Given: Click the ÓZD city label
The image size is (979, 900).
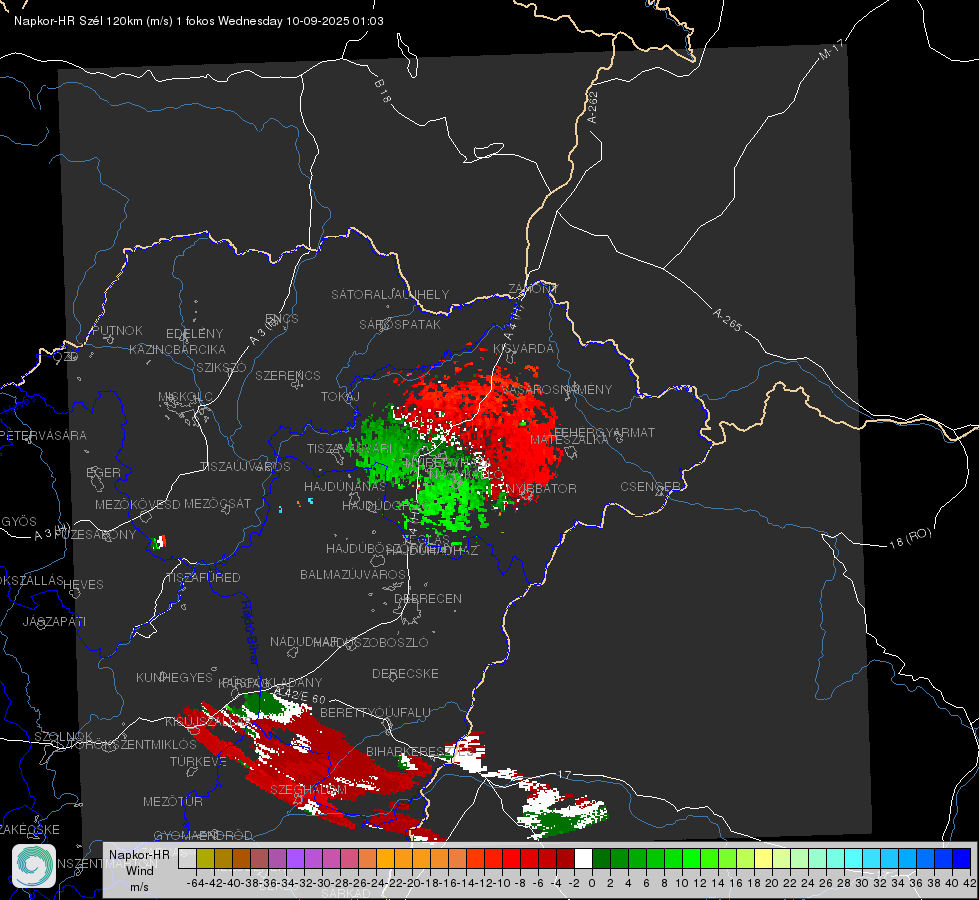Looking at the screenshot, I should click(66, 357).
